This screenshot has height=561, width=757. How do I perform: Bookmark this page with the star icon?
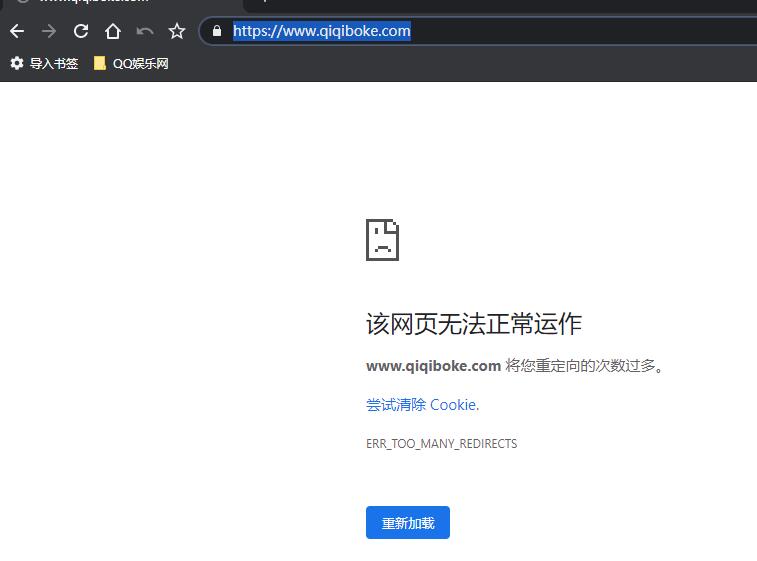[x=177, y=31]
